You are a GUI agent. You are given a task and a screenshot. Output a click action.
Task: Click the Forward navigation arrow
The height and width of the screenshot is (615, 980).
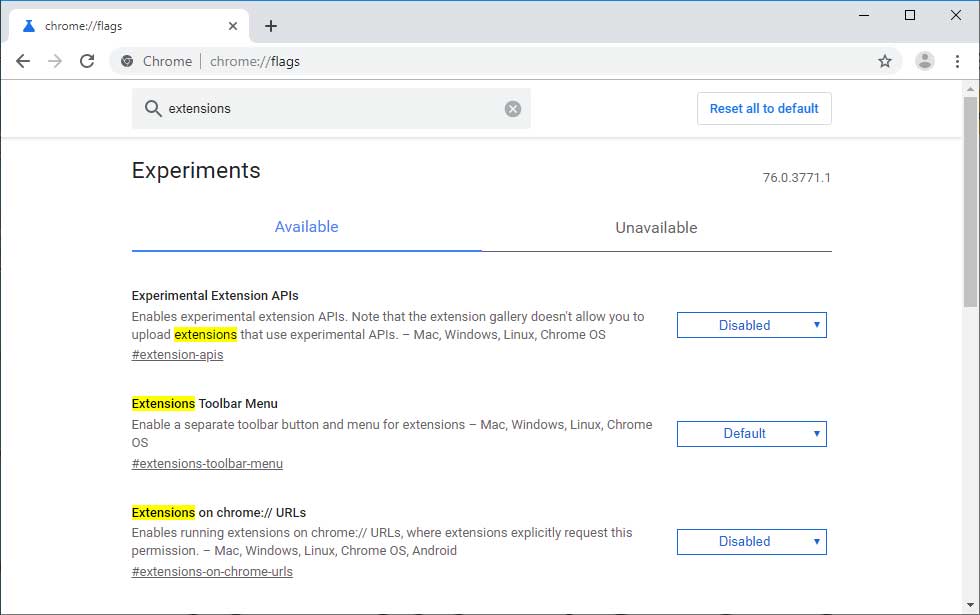click(x=55, y=61)
